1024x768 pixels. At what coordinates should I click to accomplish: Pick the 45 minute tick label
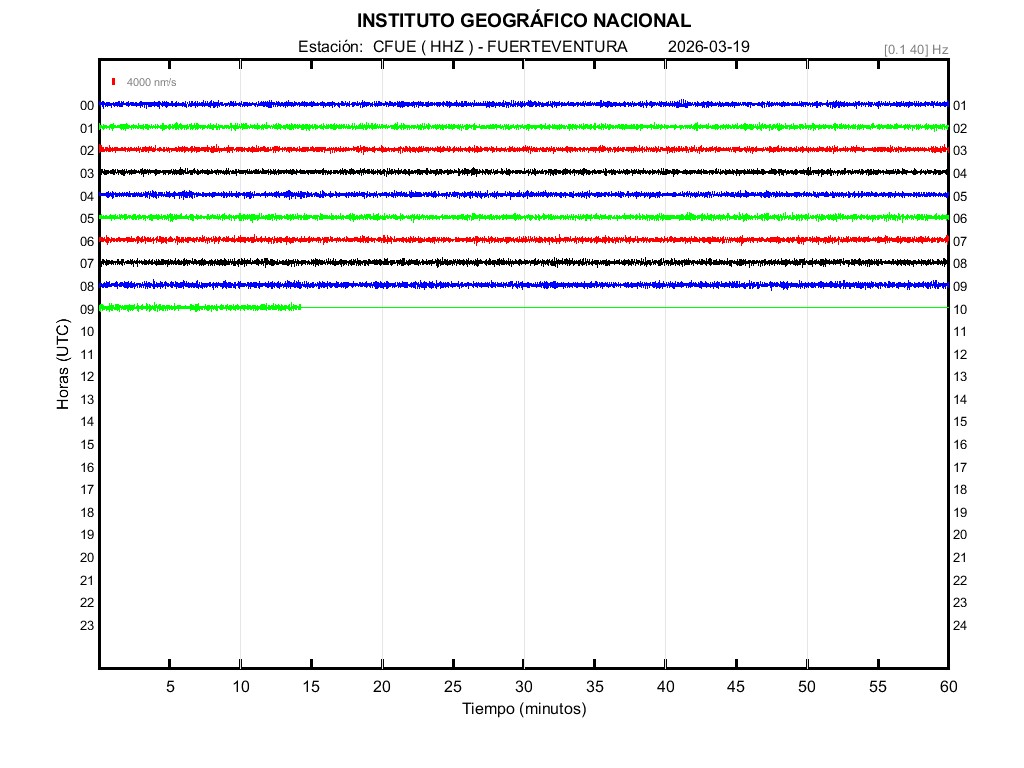click(736, 687)
